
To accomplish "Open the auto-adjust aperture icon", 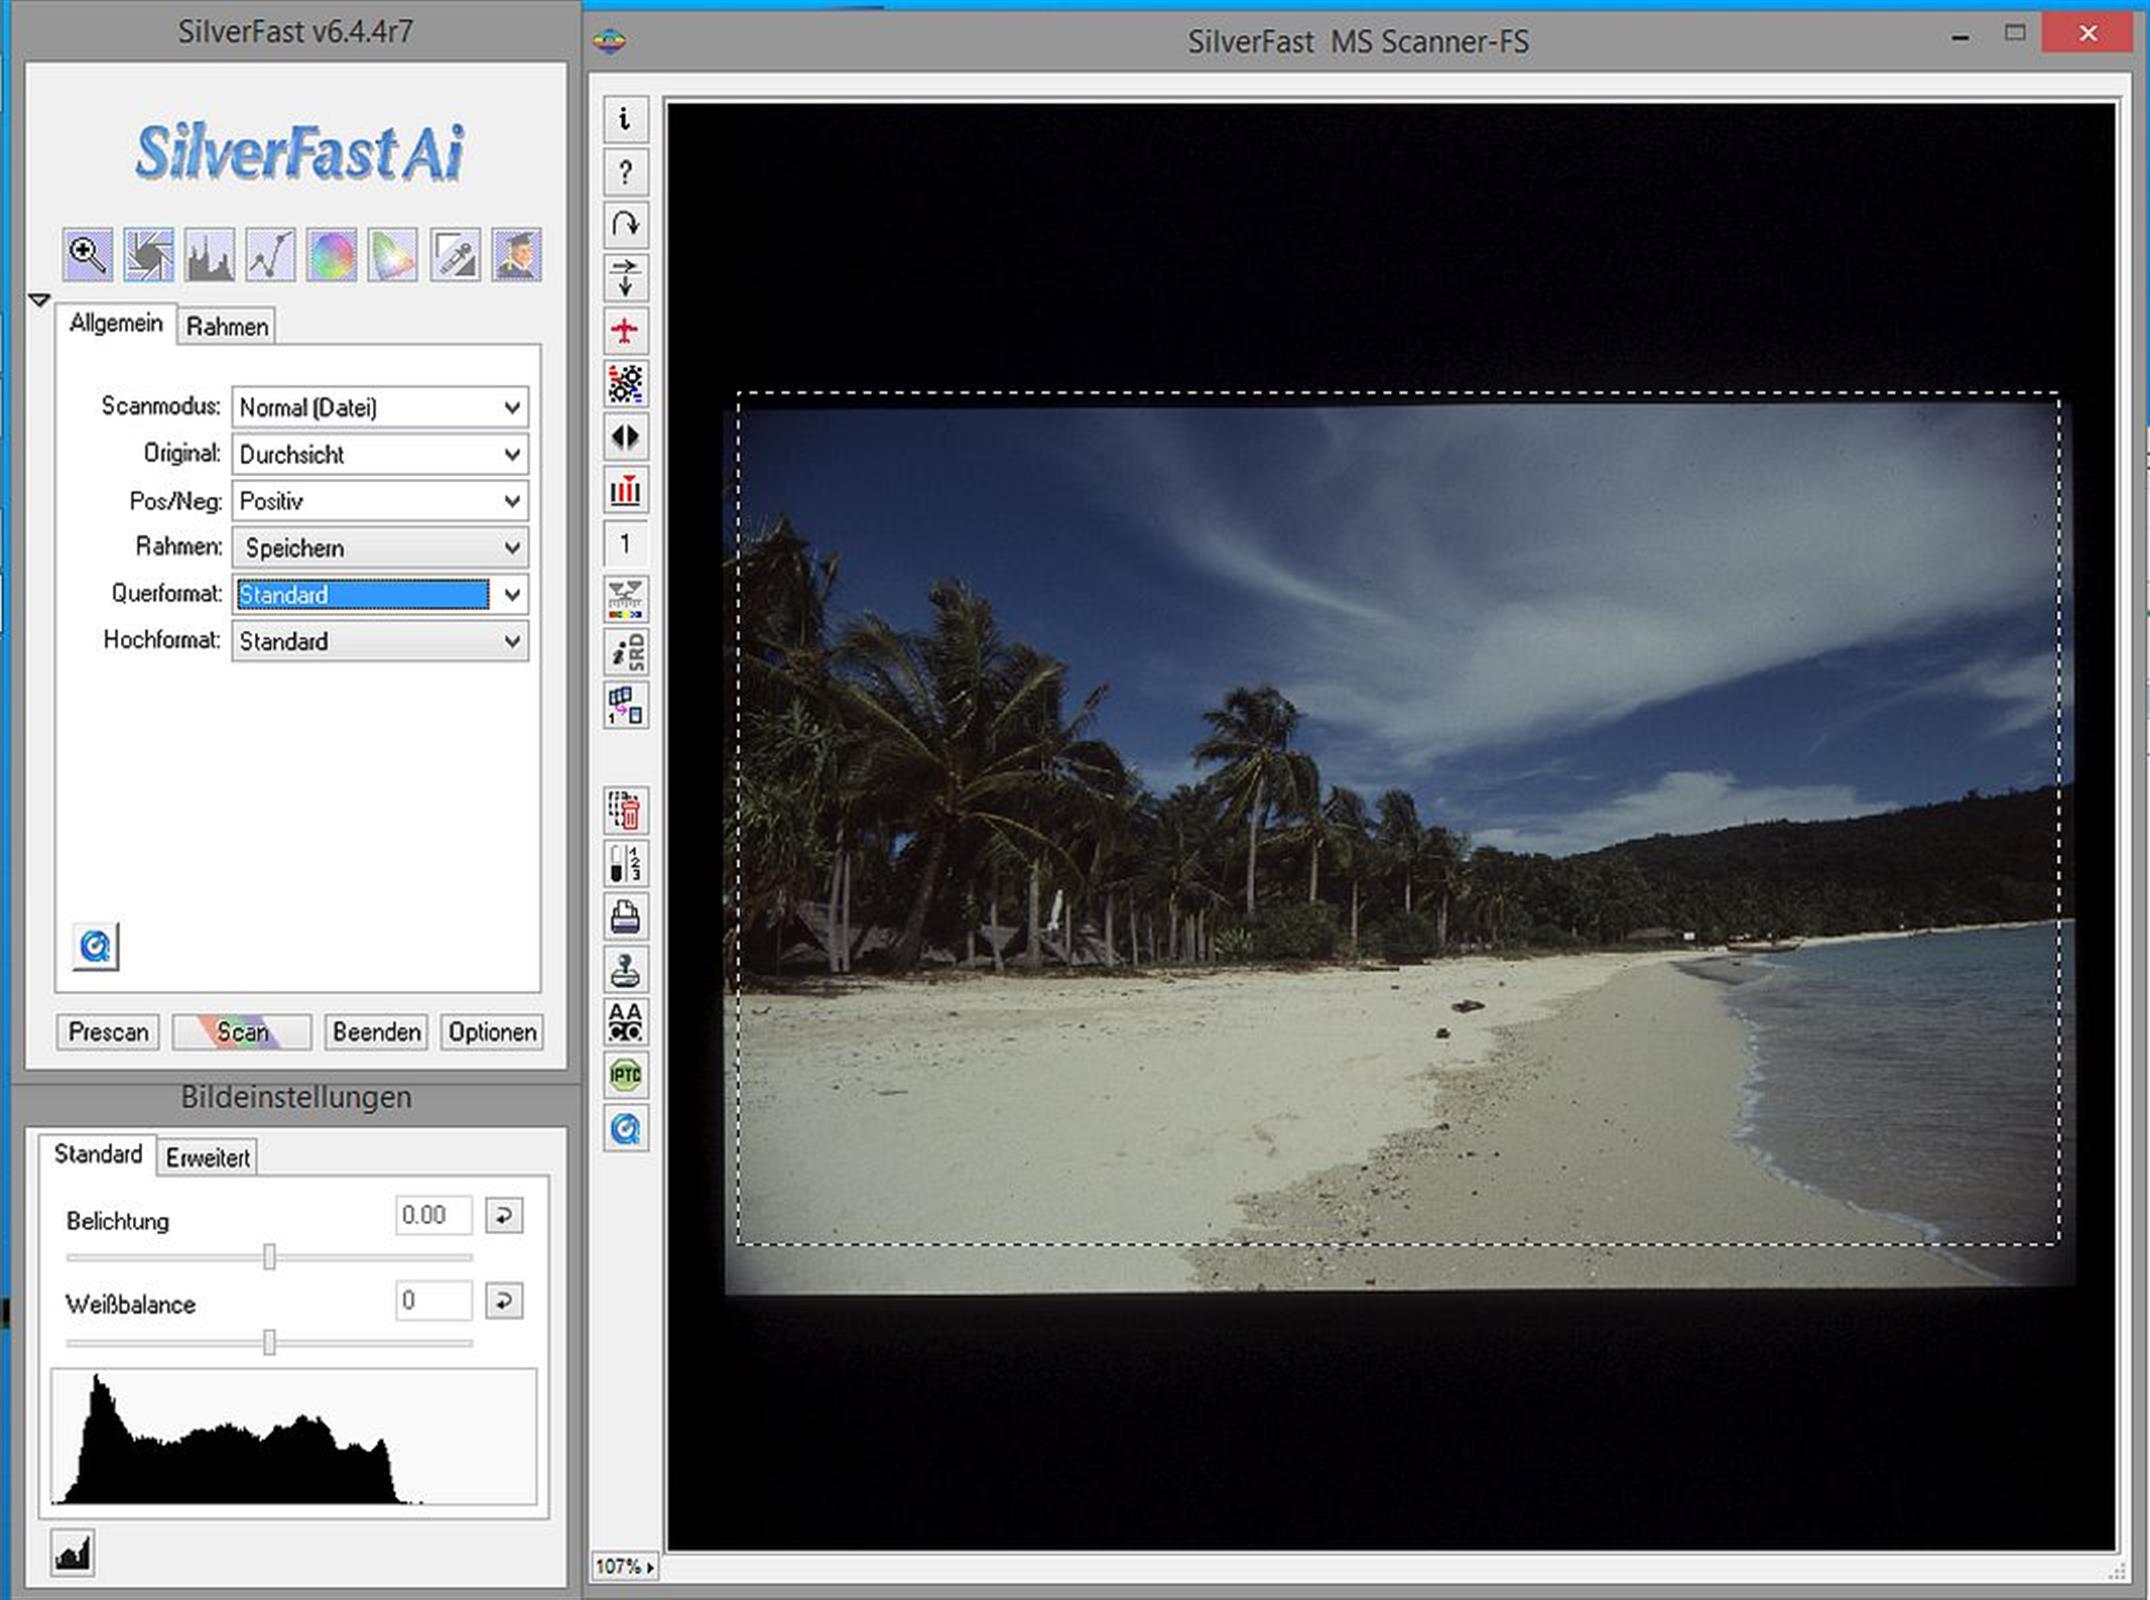I will (x=149, y=254).
